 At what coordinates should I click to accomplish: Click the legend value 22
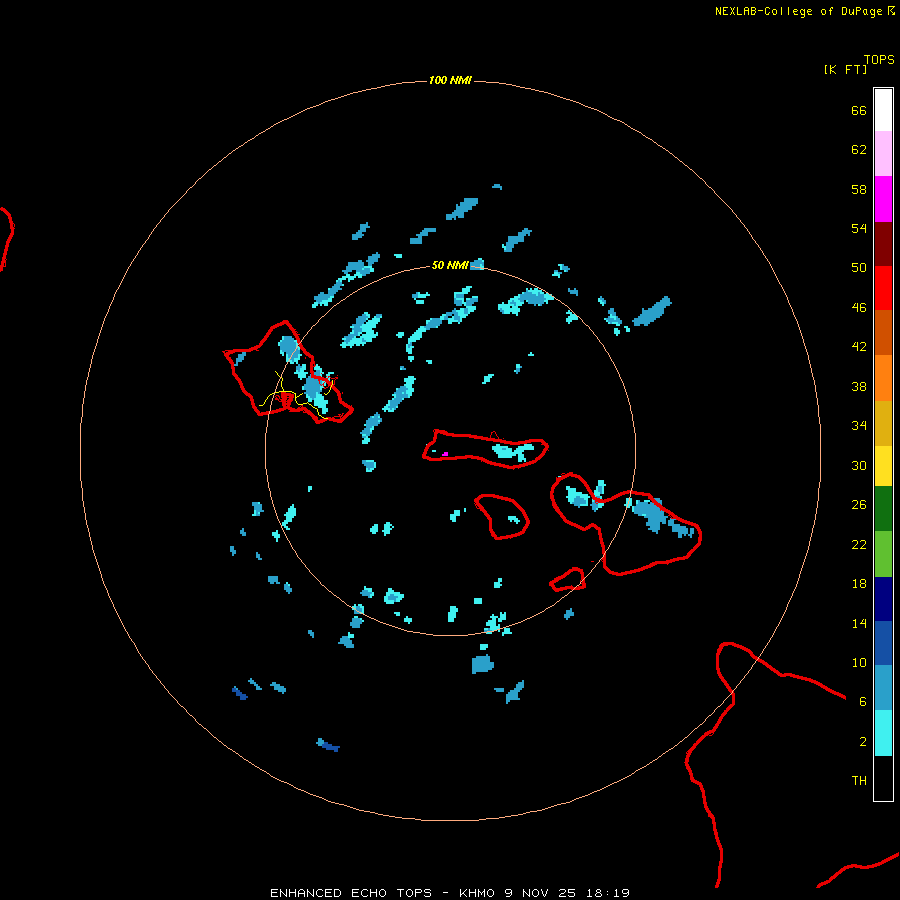click(x=859, y=544)
